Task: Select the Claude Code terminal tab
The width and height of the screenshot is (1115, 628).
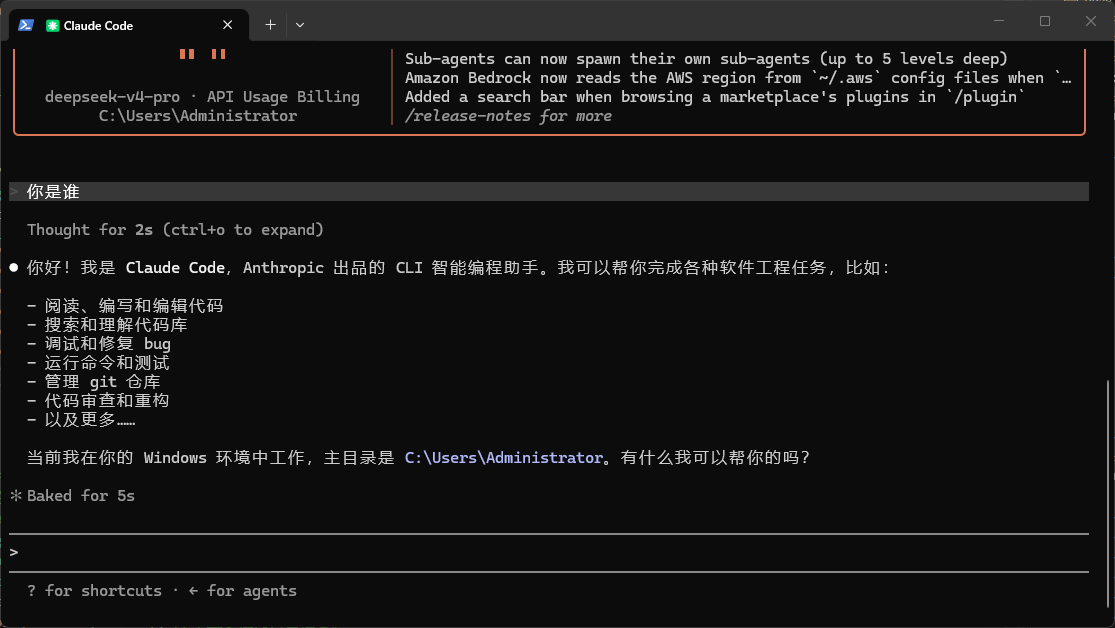Action: [129, 25]
